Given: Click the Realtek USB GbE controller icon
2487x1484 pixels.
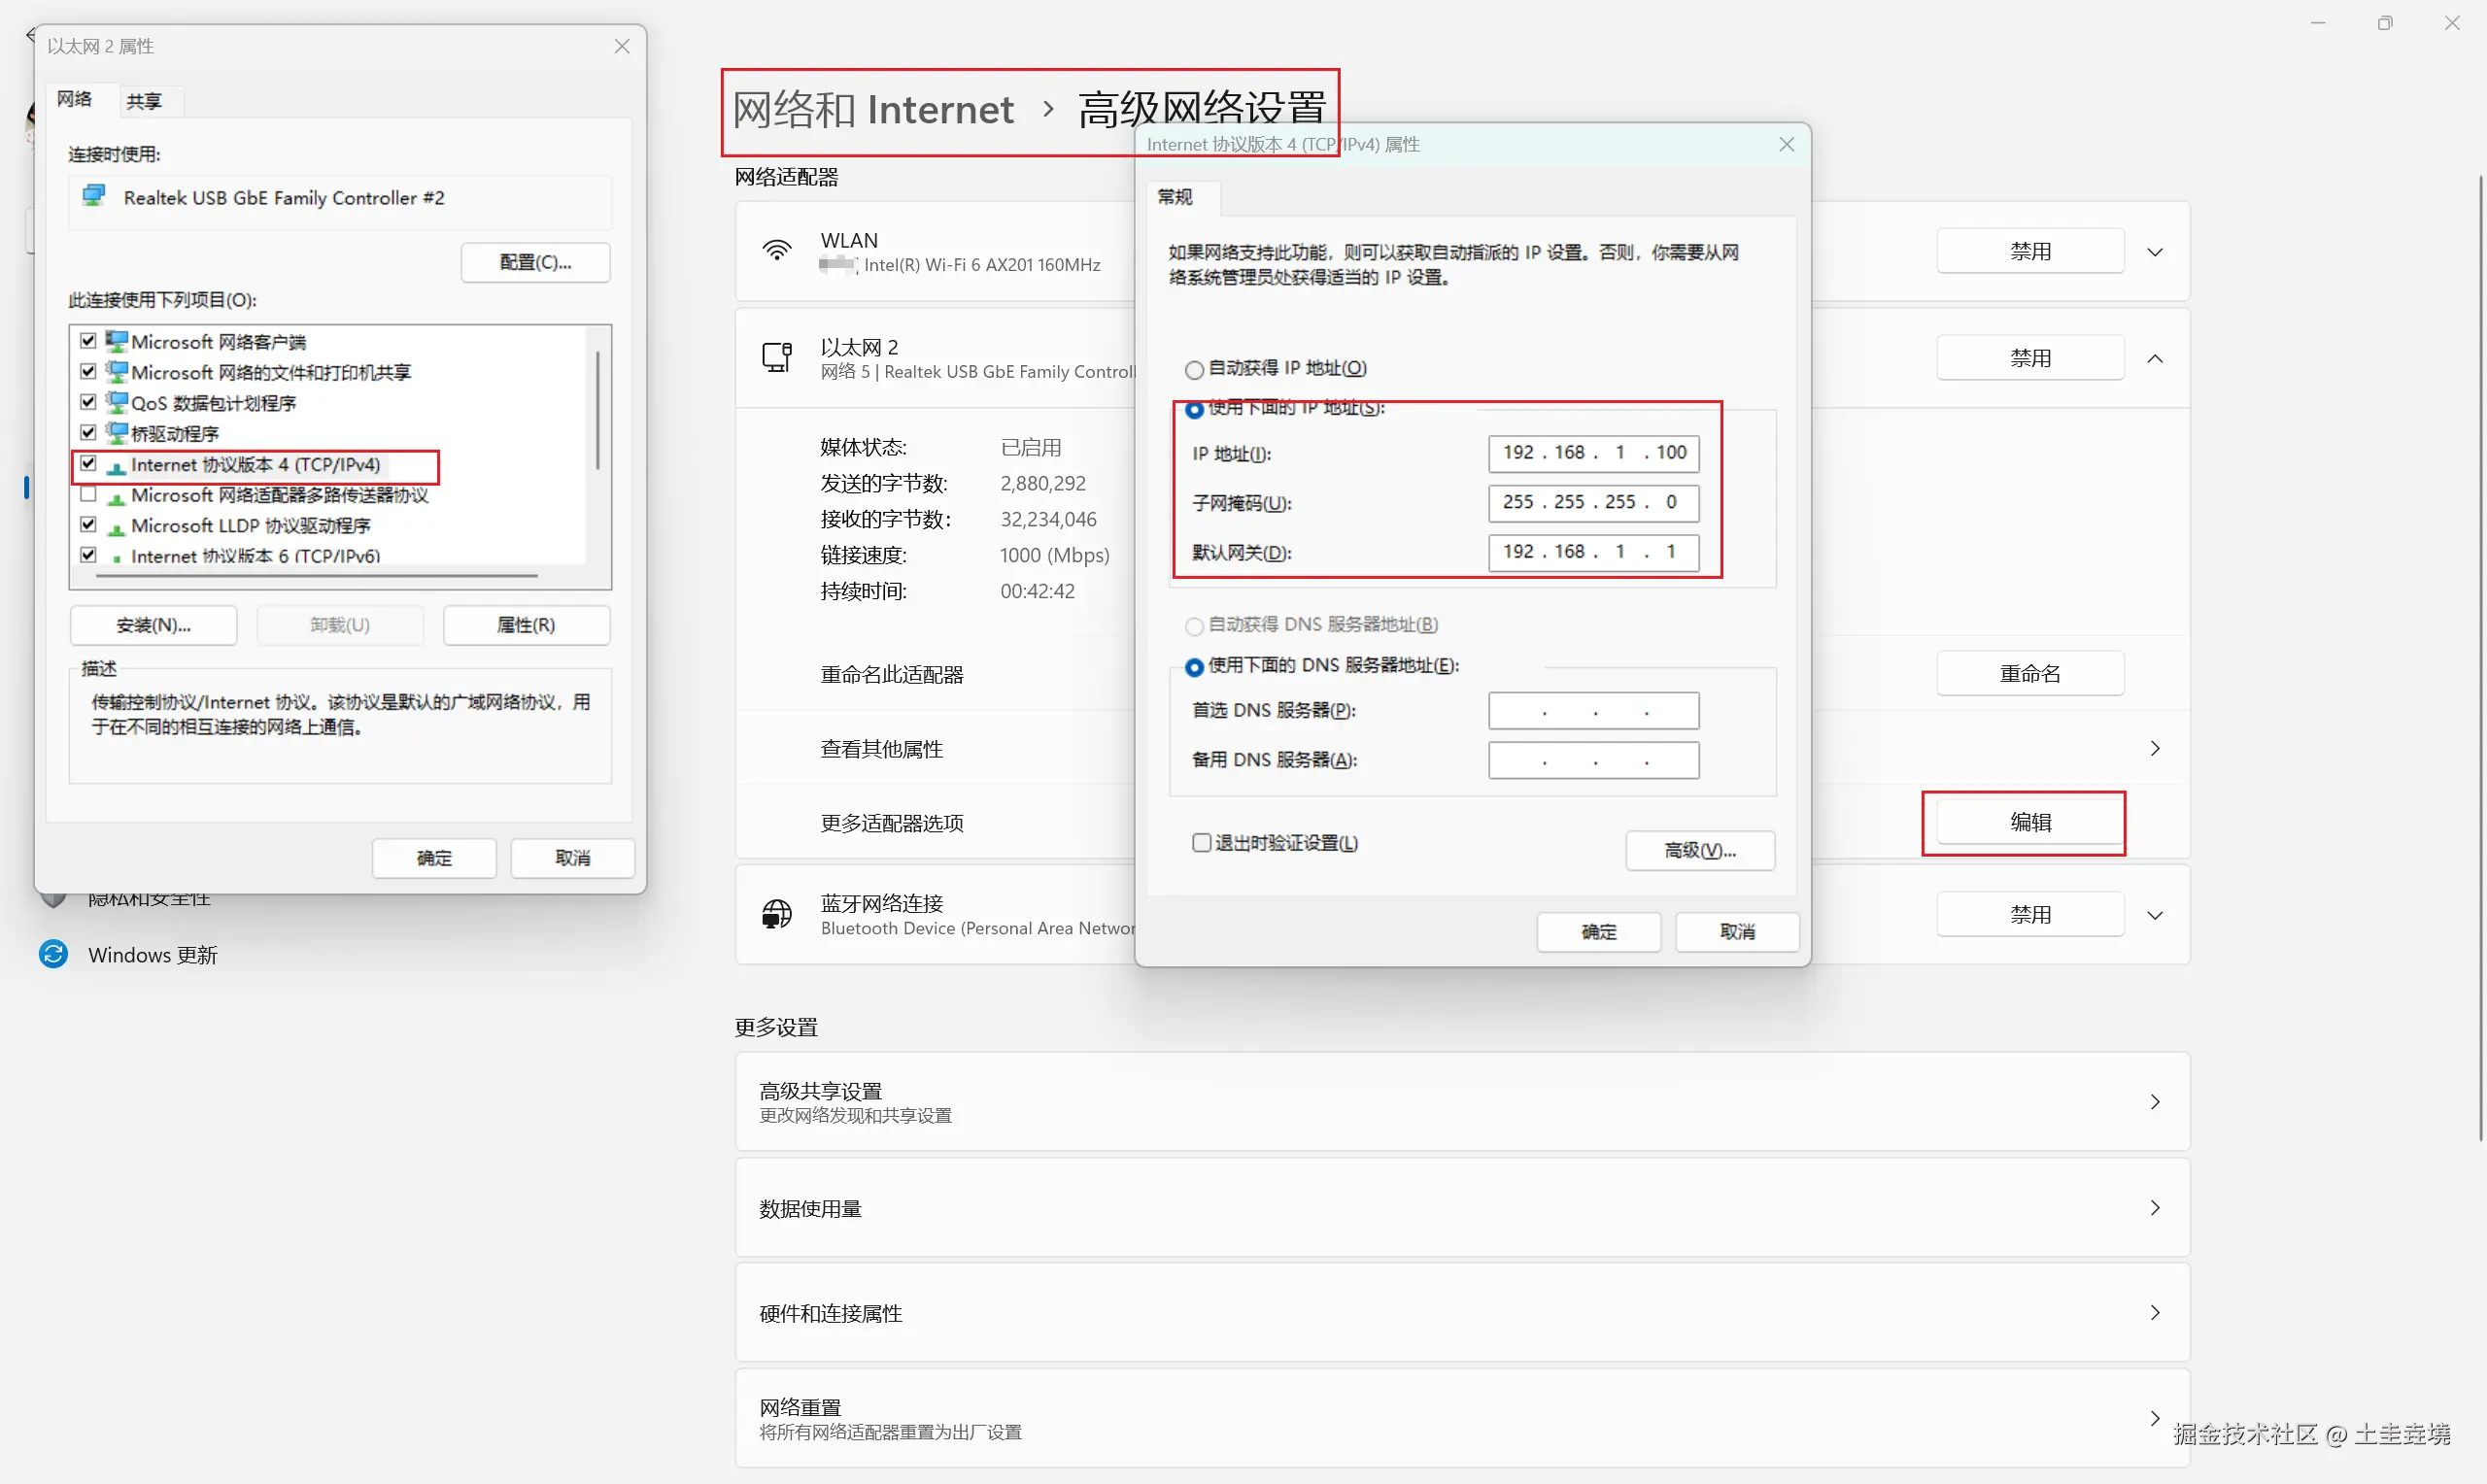Looking at the screenshot, I should [x=94, y=197].
